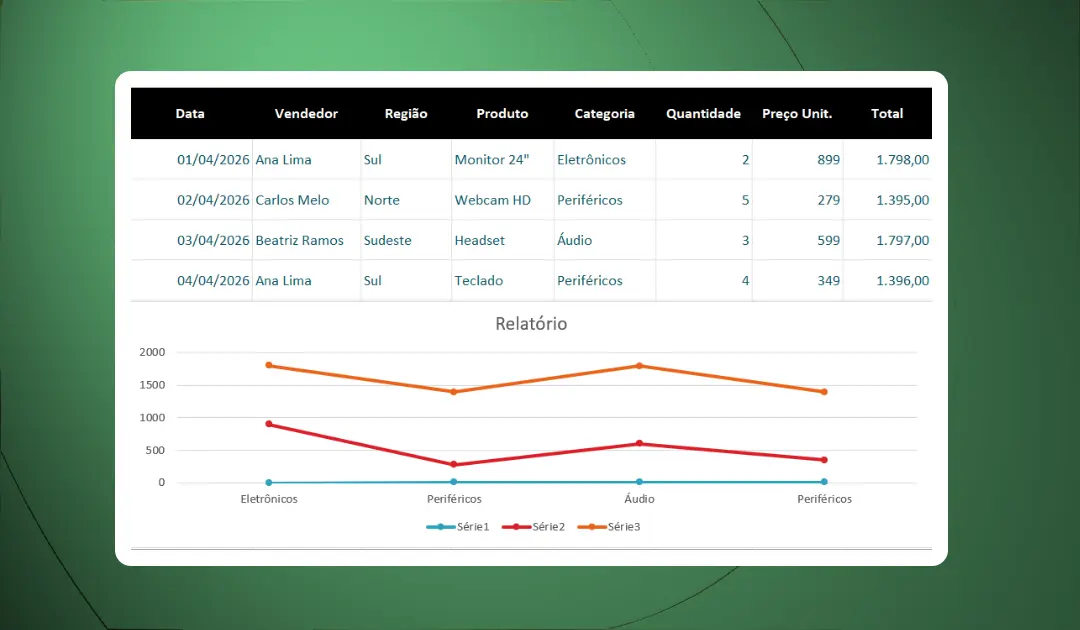Select the Headset product cell
Screen dimensions: 1080x630
click(x=479, y=240)
